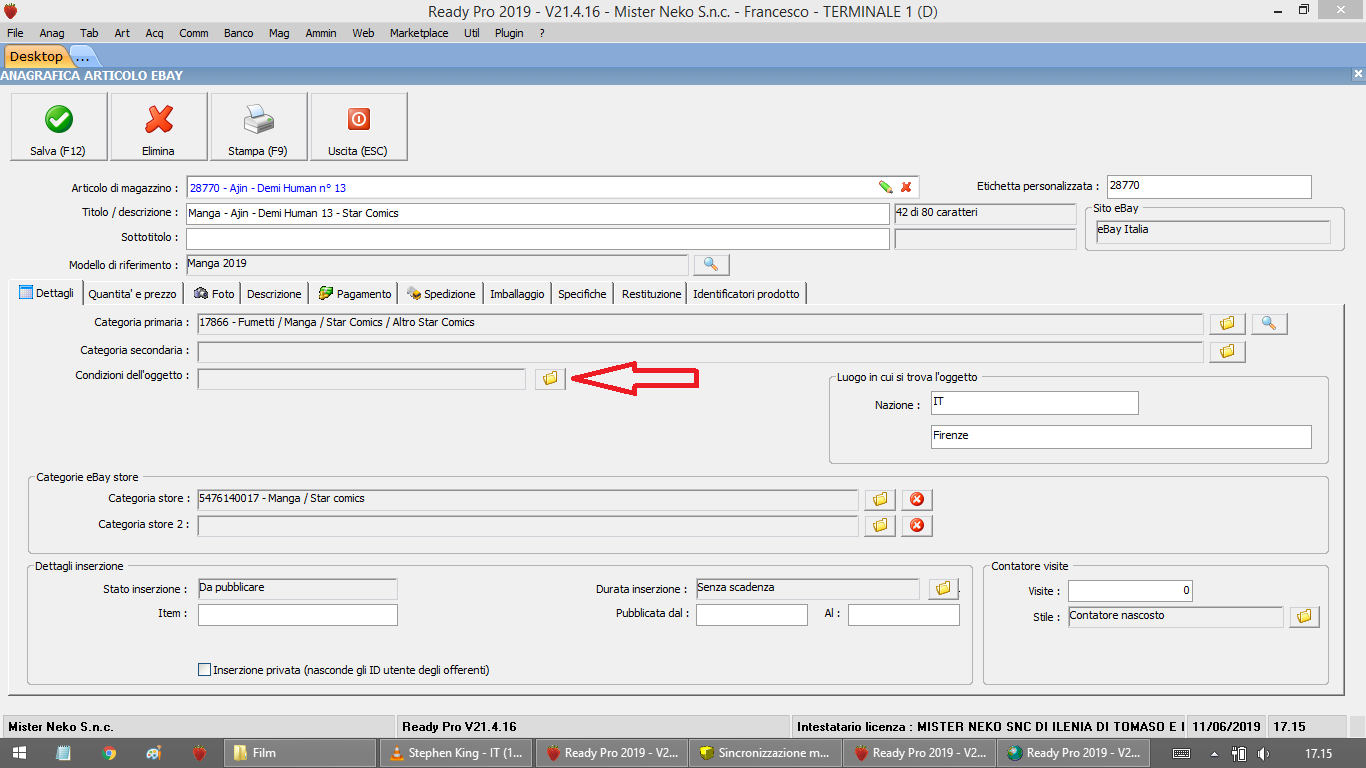Print using the Stampa (F9) button
Image resolution: width=1366 pixels, height=768 pixels.
(x=259, y=127)
